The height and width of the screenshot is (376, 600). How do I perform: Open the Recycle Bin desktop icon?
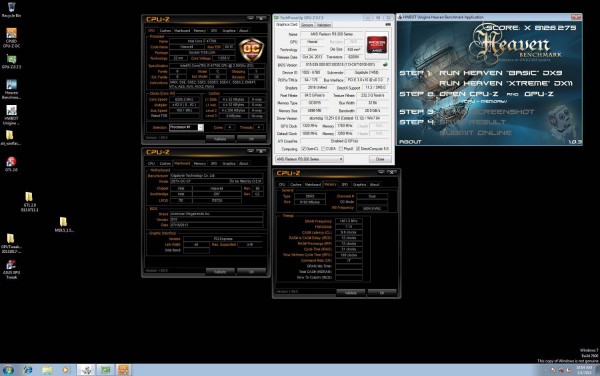pos(11,9)
